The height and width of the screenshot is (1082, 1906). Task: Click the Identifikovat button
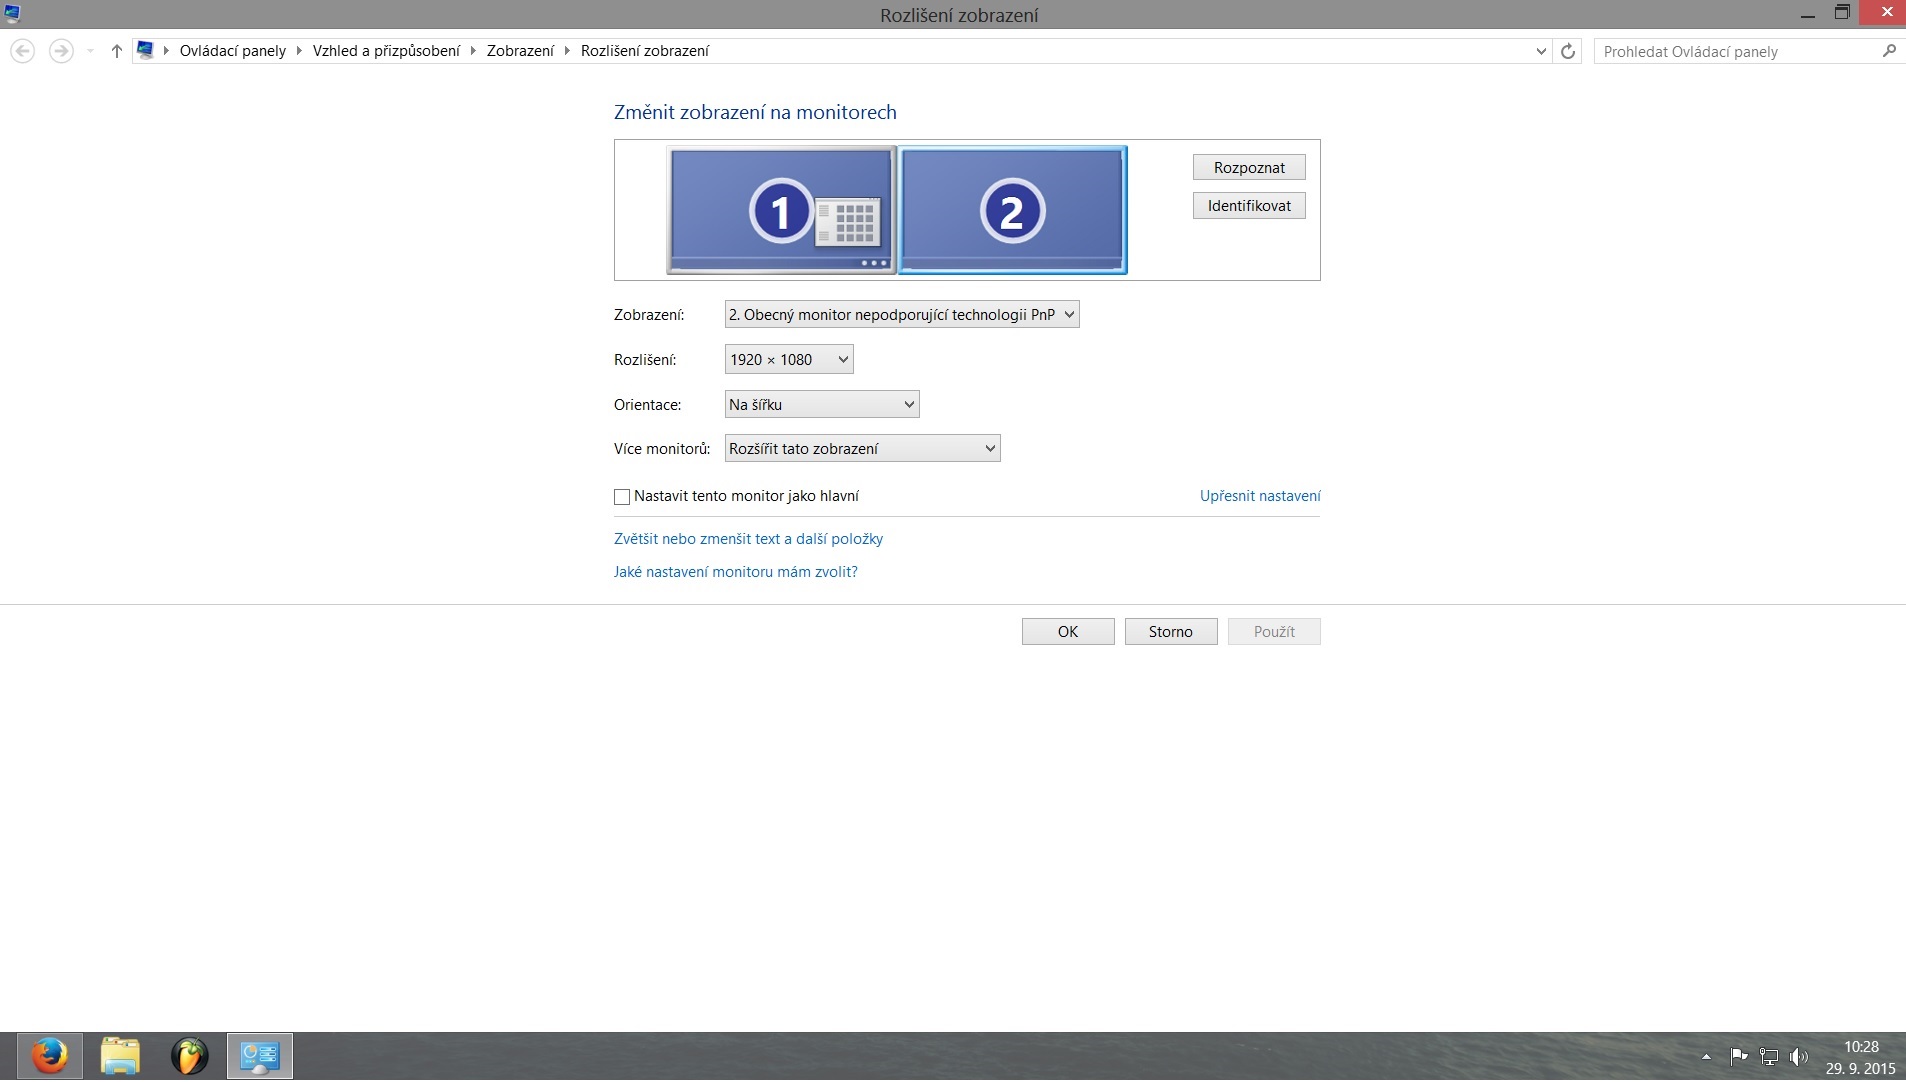1249,206
